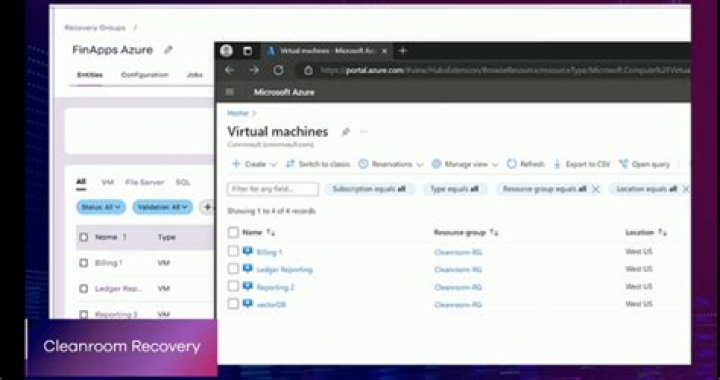Screen dimensions: 720x380
Task: Tick the header checkbox in the Recovery Group entities table
Action: [x=84, y=237]
